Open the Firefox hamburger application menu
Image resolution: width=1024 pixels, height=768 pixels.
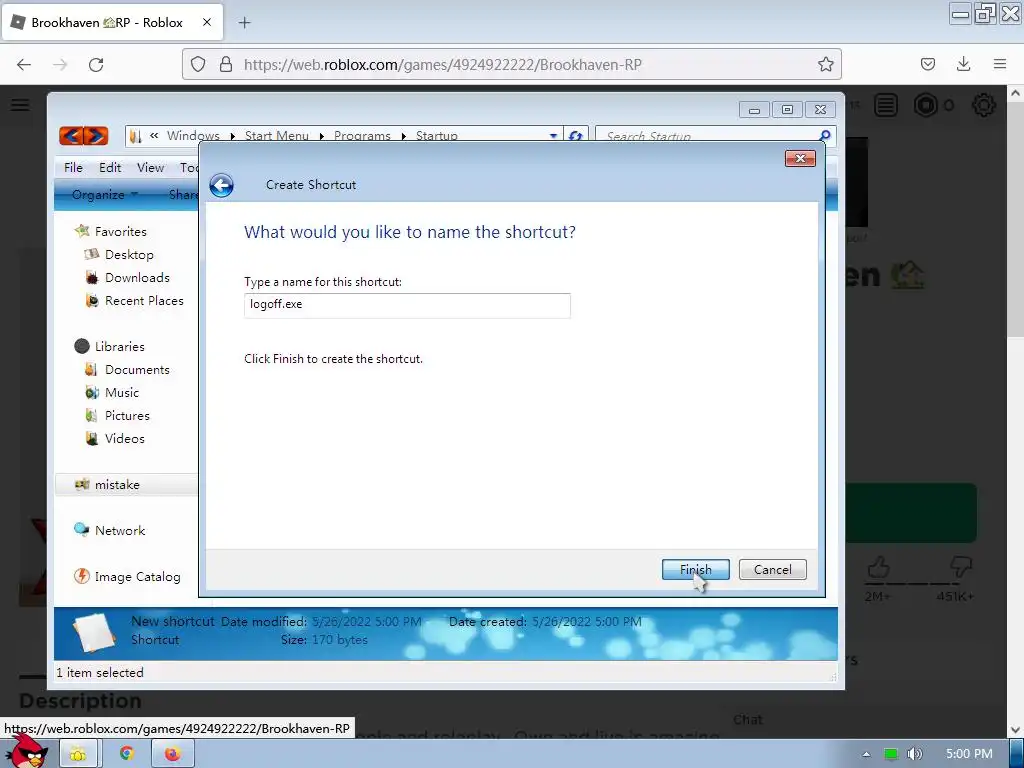click(x=1000, y=64)
